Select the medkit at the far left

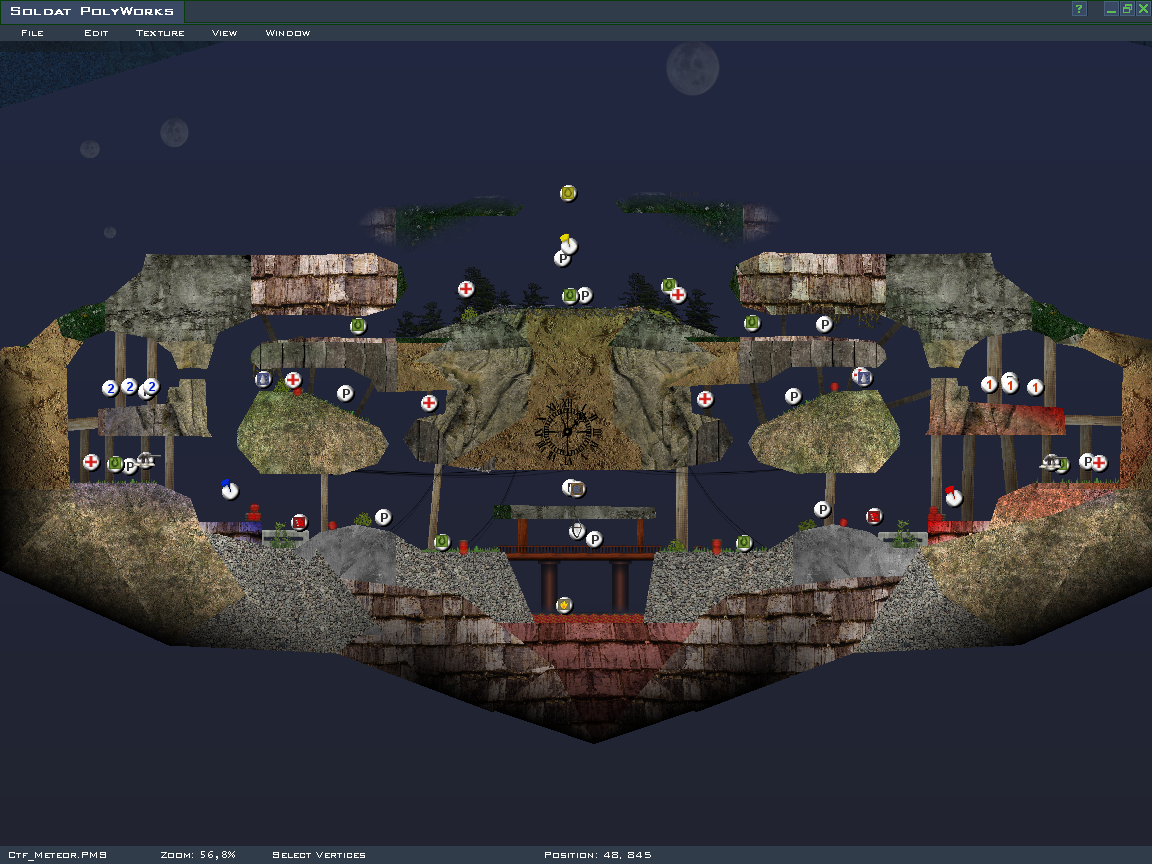pos(91,462)
